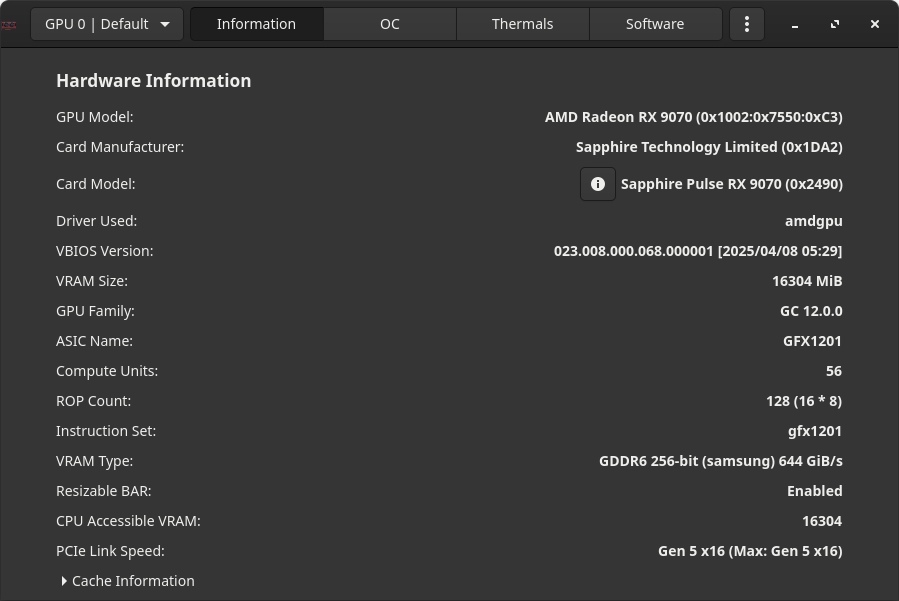Viewport: 899px width, 601px height.
Task: Click the GC 12.0.0 GPU family value
Action: coord(811,311)
